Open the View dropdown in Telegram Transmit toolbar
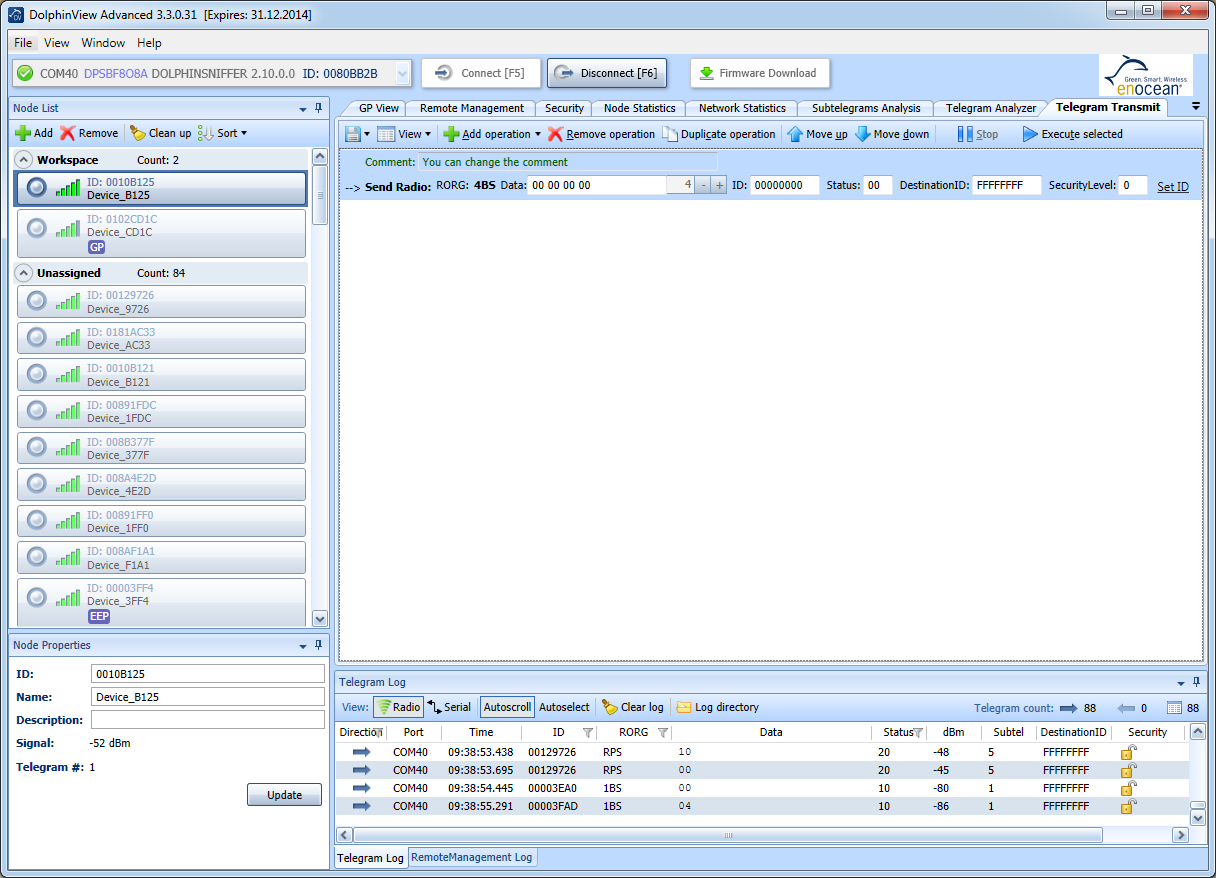The image size is (1216, 878). 404,134
